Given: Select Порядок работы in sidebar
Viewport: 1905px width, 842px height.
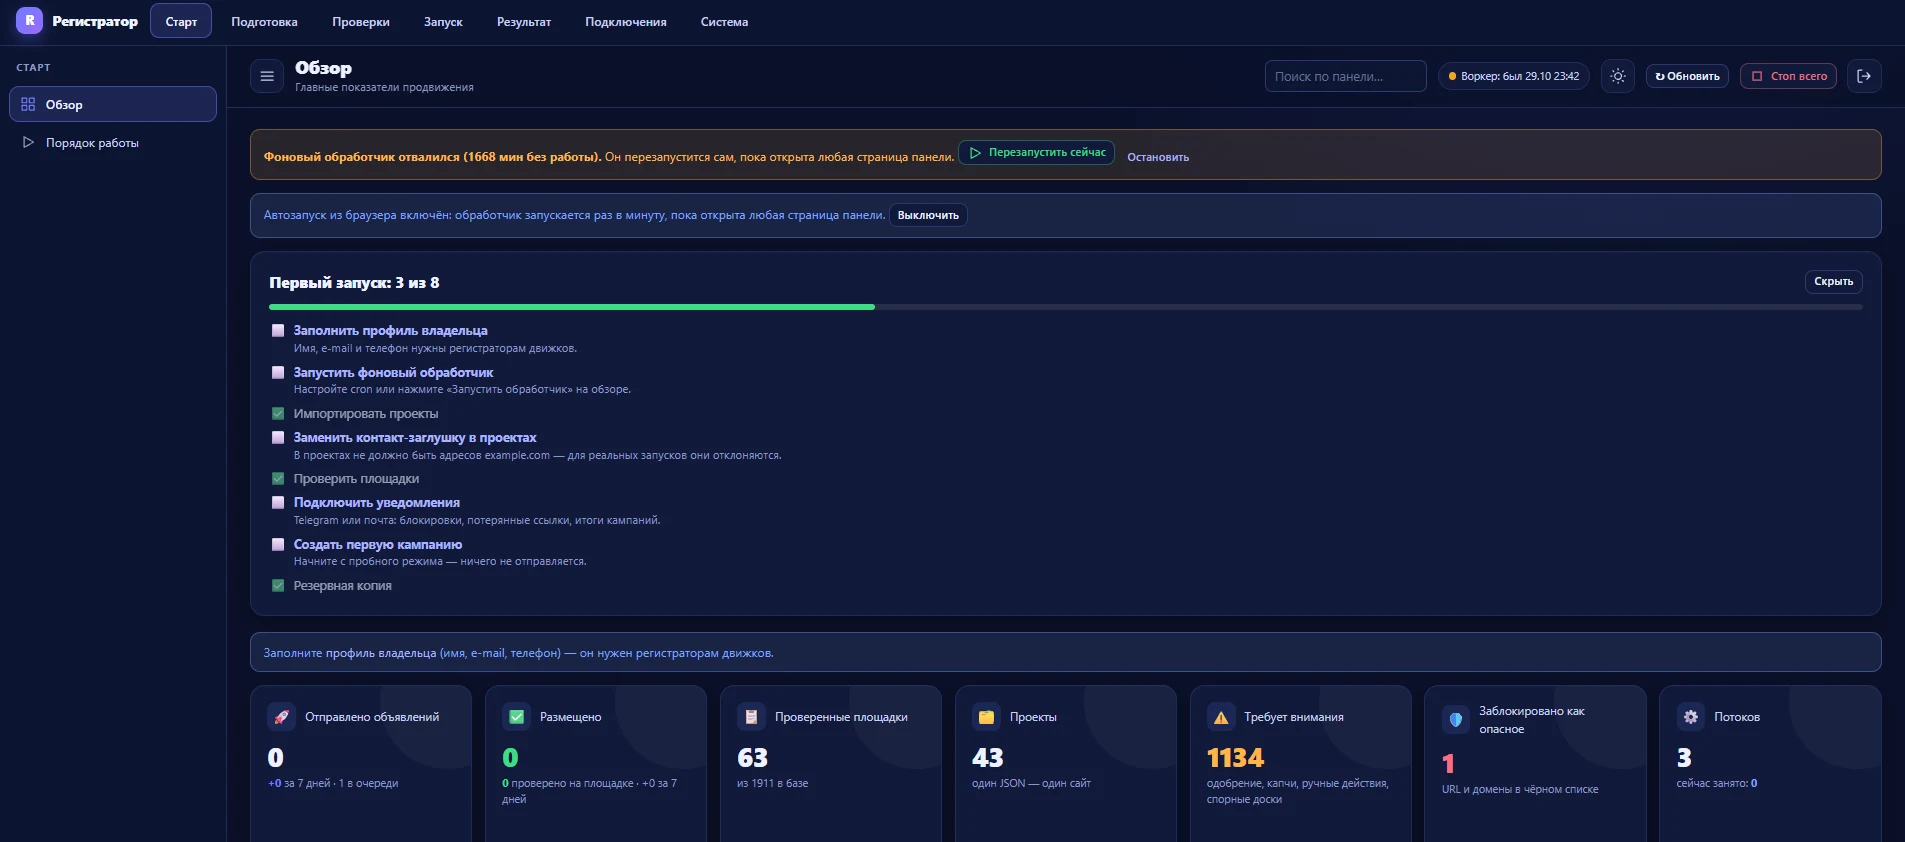Looking at the screenshot, I should coord(113,143).
